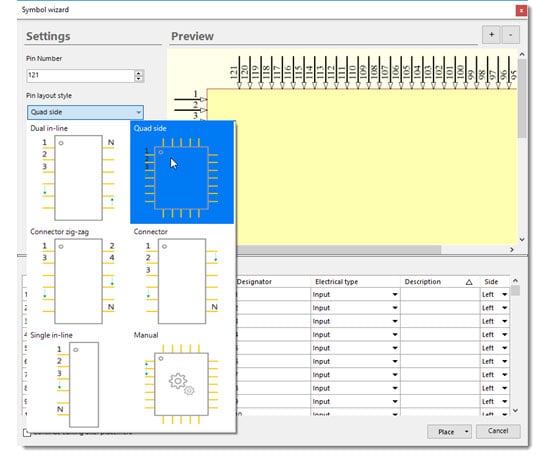This screenshot has height=455, width=555.
Task: Pick the Connector zig-zag layout style
Action: pos(78,276)
